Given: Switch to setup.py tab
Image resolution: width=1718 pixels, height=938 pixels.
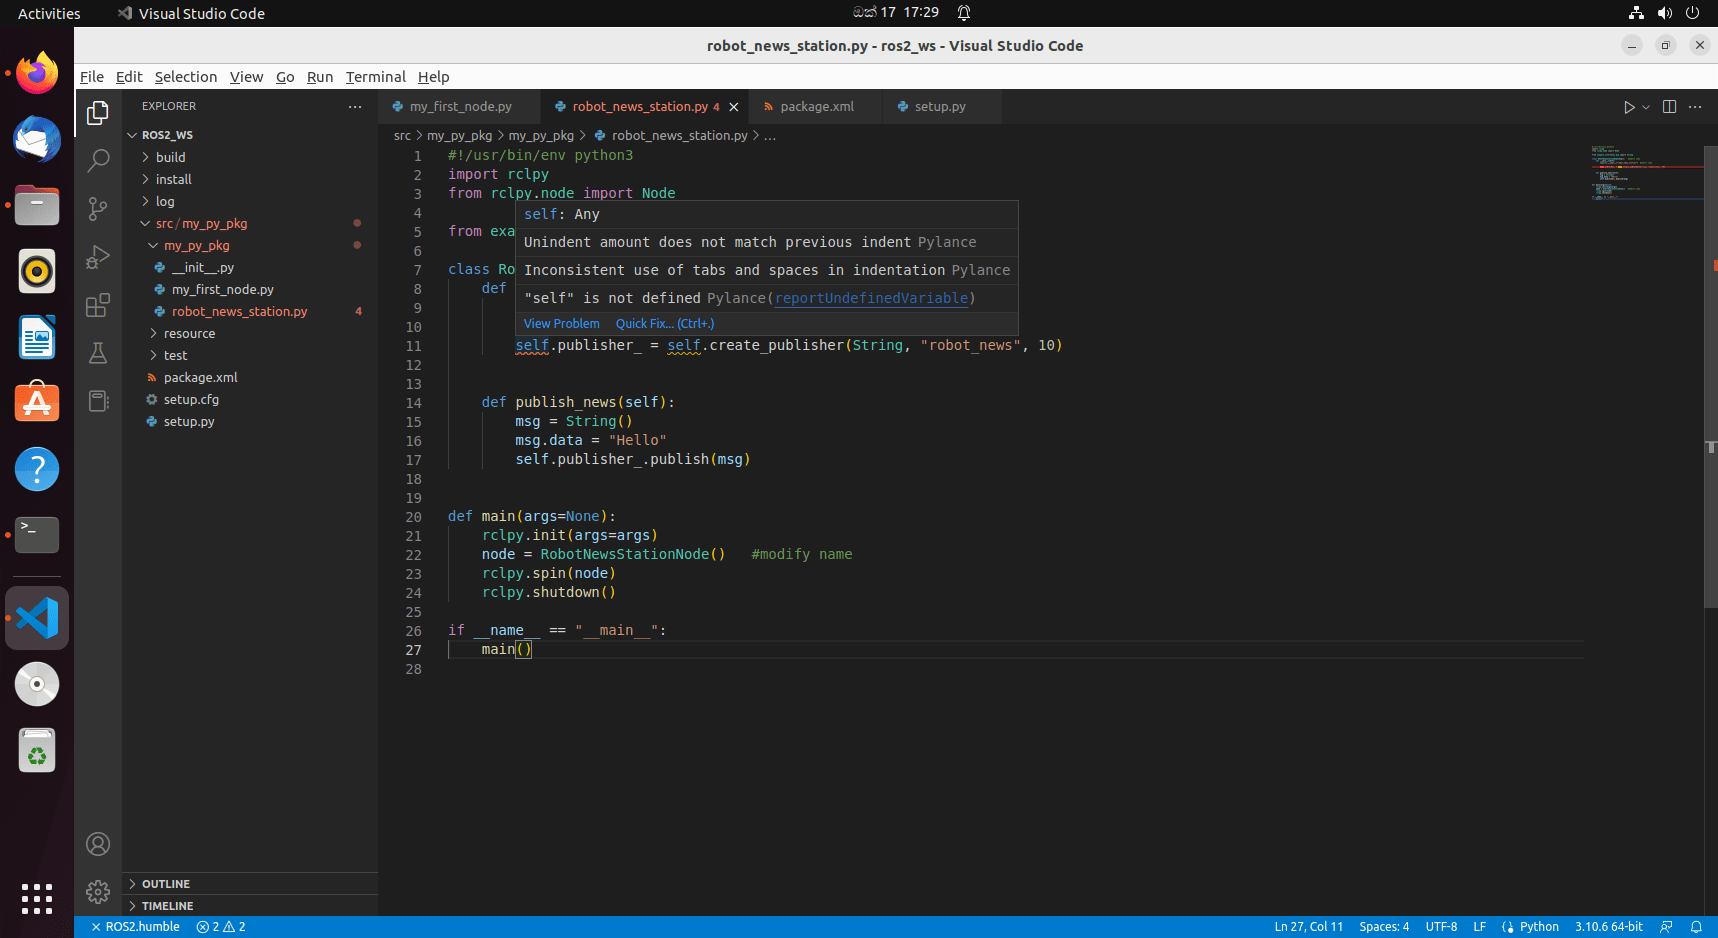Looking at the screenshot, I should [x=940, y=107].
